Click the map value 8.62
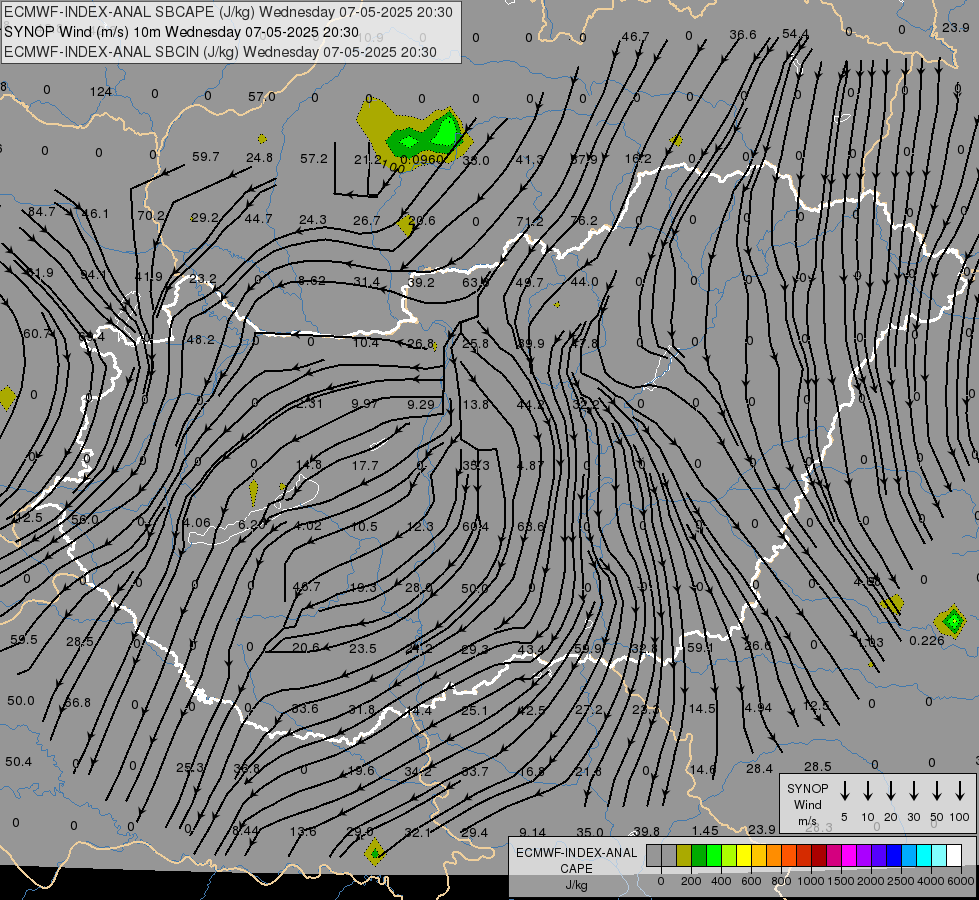979x900 pixels. click(x=312, y=281)
